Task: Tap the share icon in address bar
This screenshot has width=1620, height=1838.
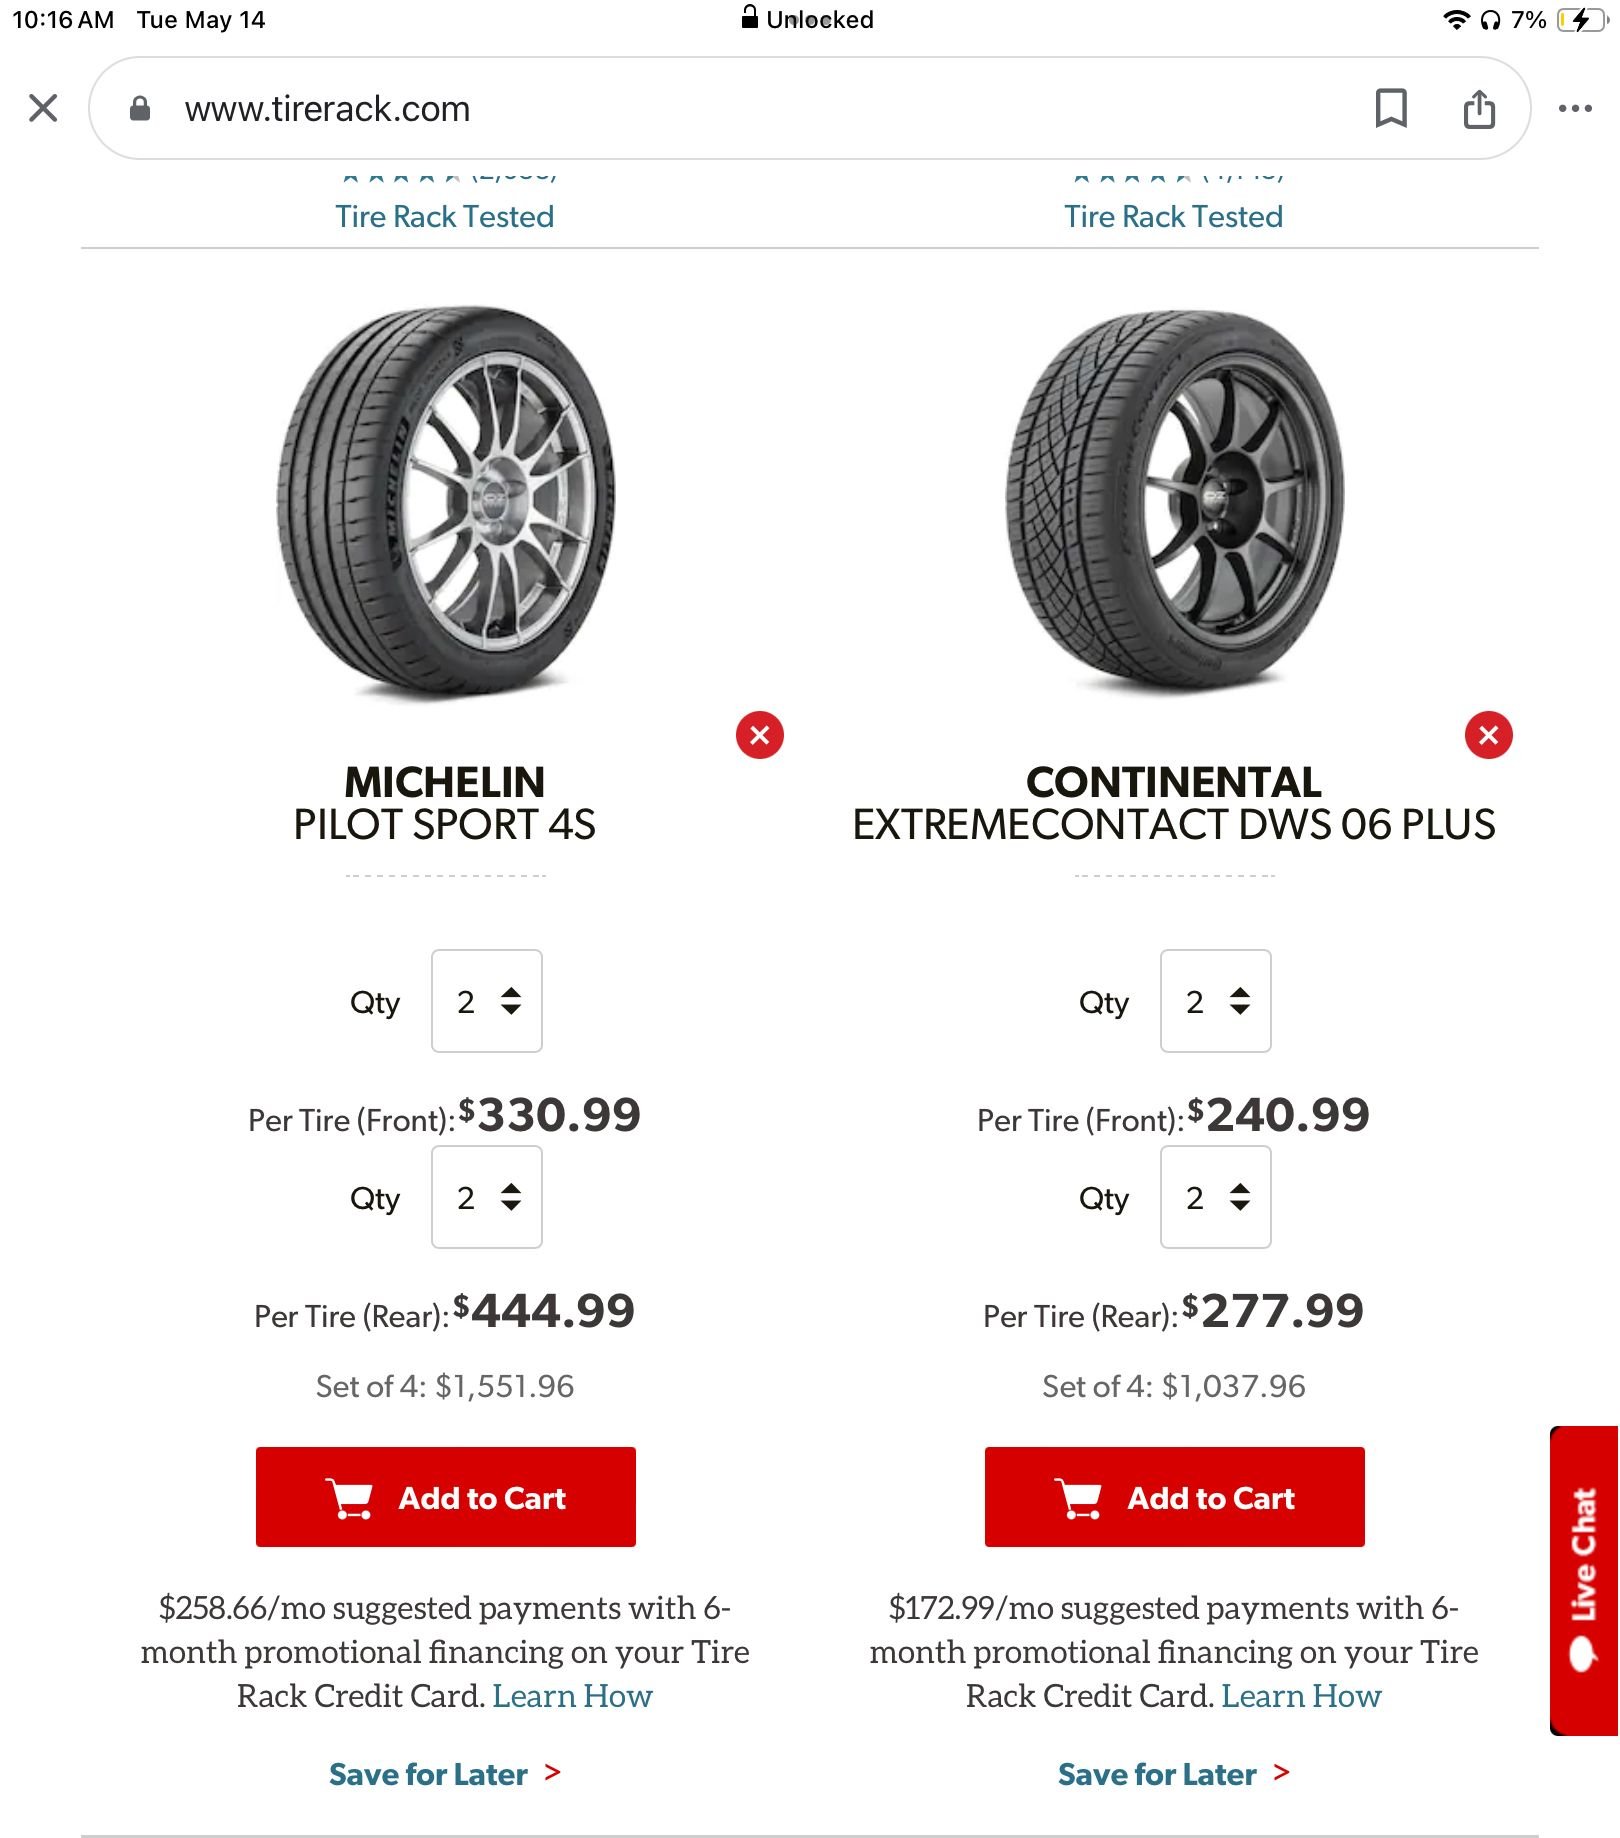Action: pos(1478,108)
